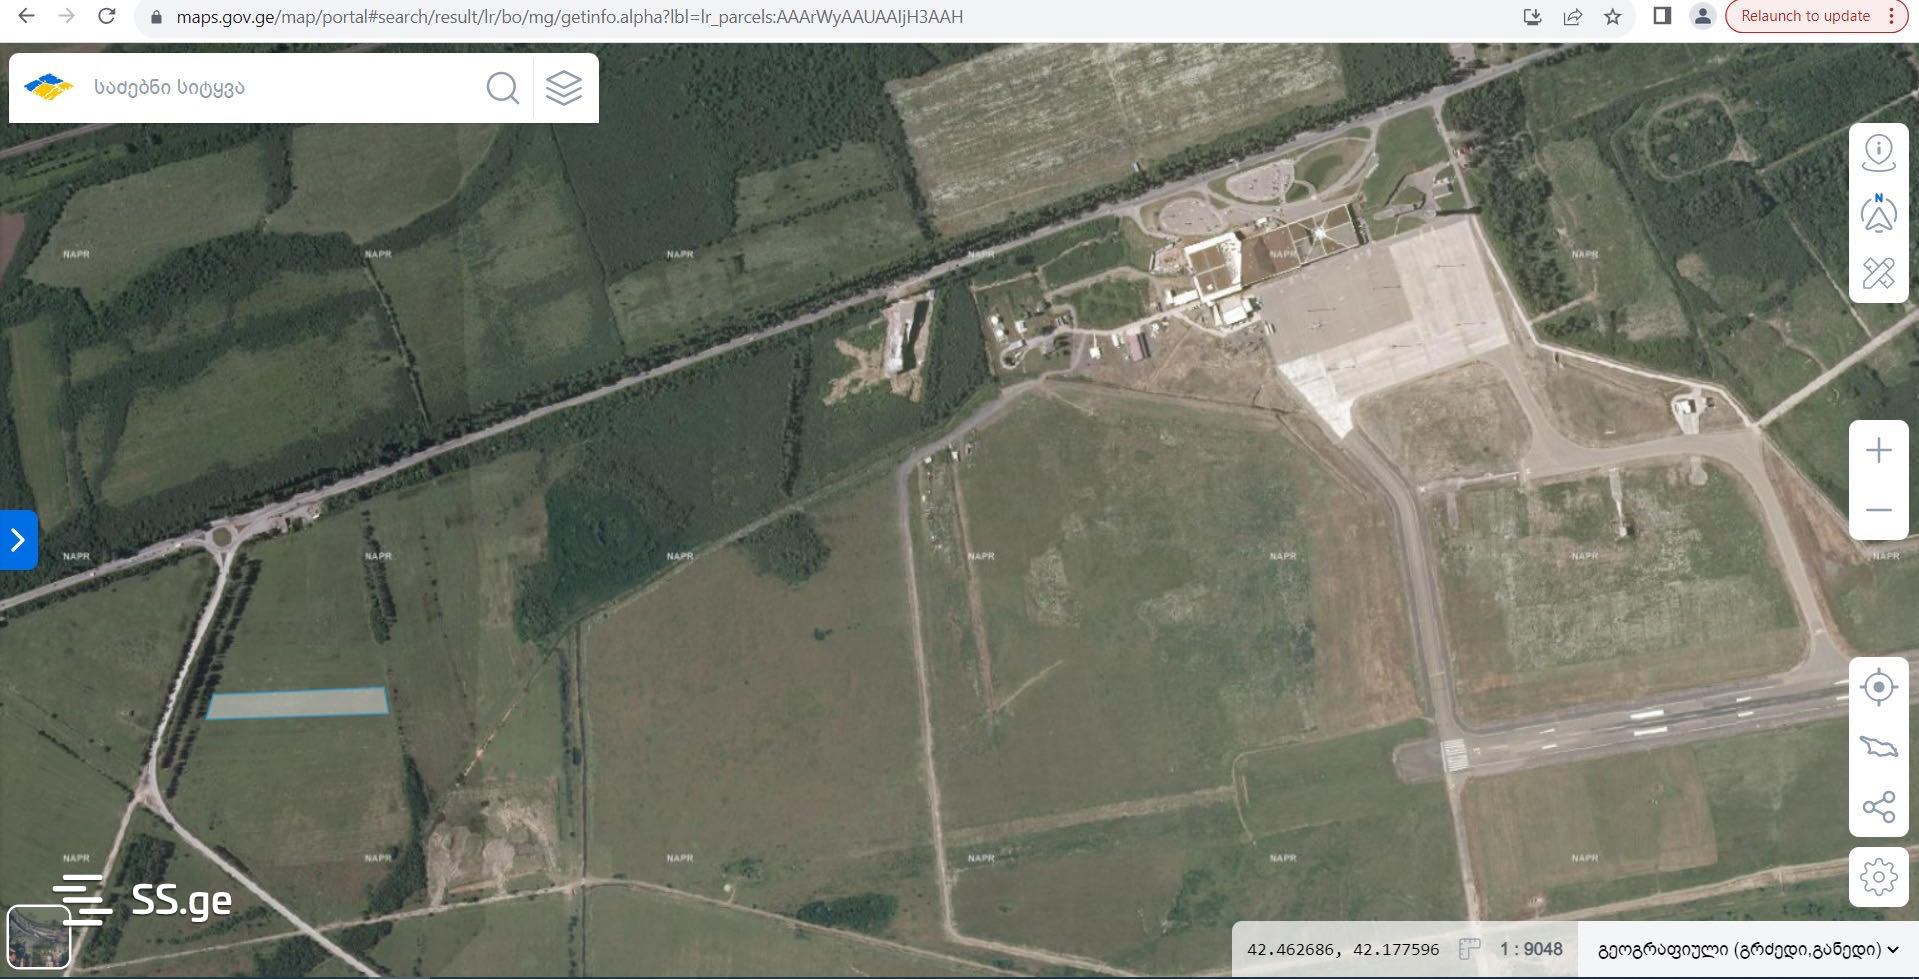Open the measure and draw tools
The image size is (1919, 979).
coord(1879,272)
